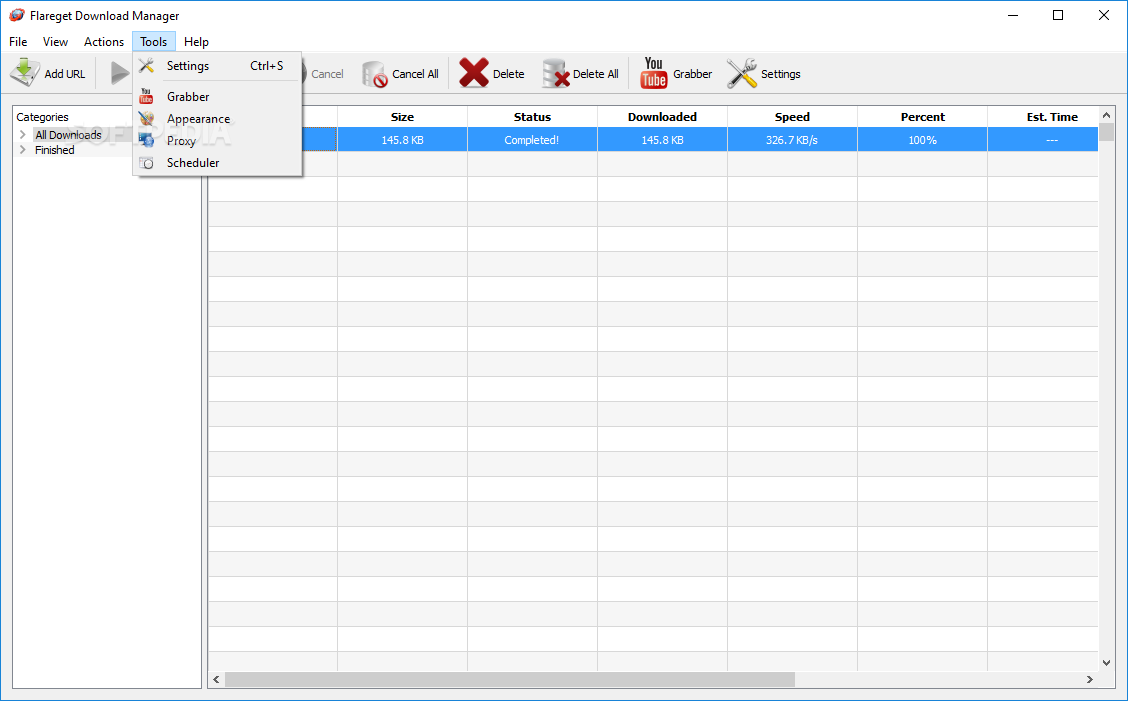Click the YouTube Grabber toolbar icon

653,73
